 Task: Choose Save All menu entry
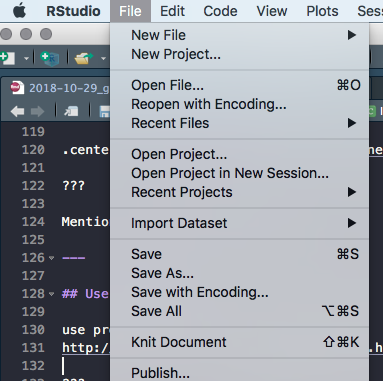239,311
